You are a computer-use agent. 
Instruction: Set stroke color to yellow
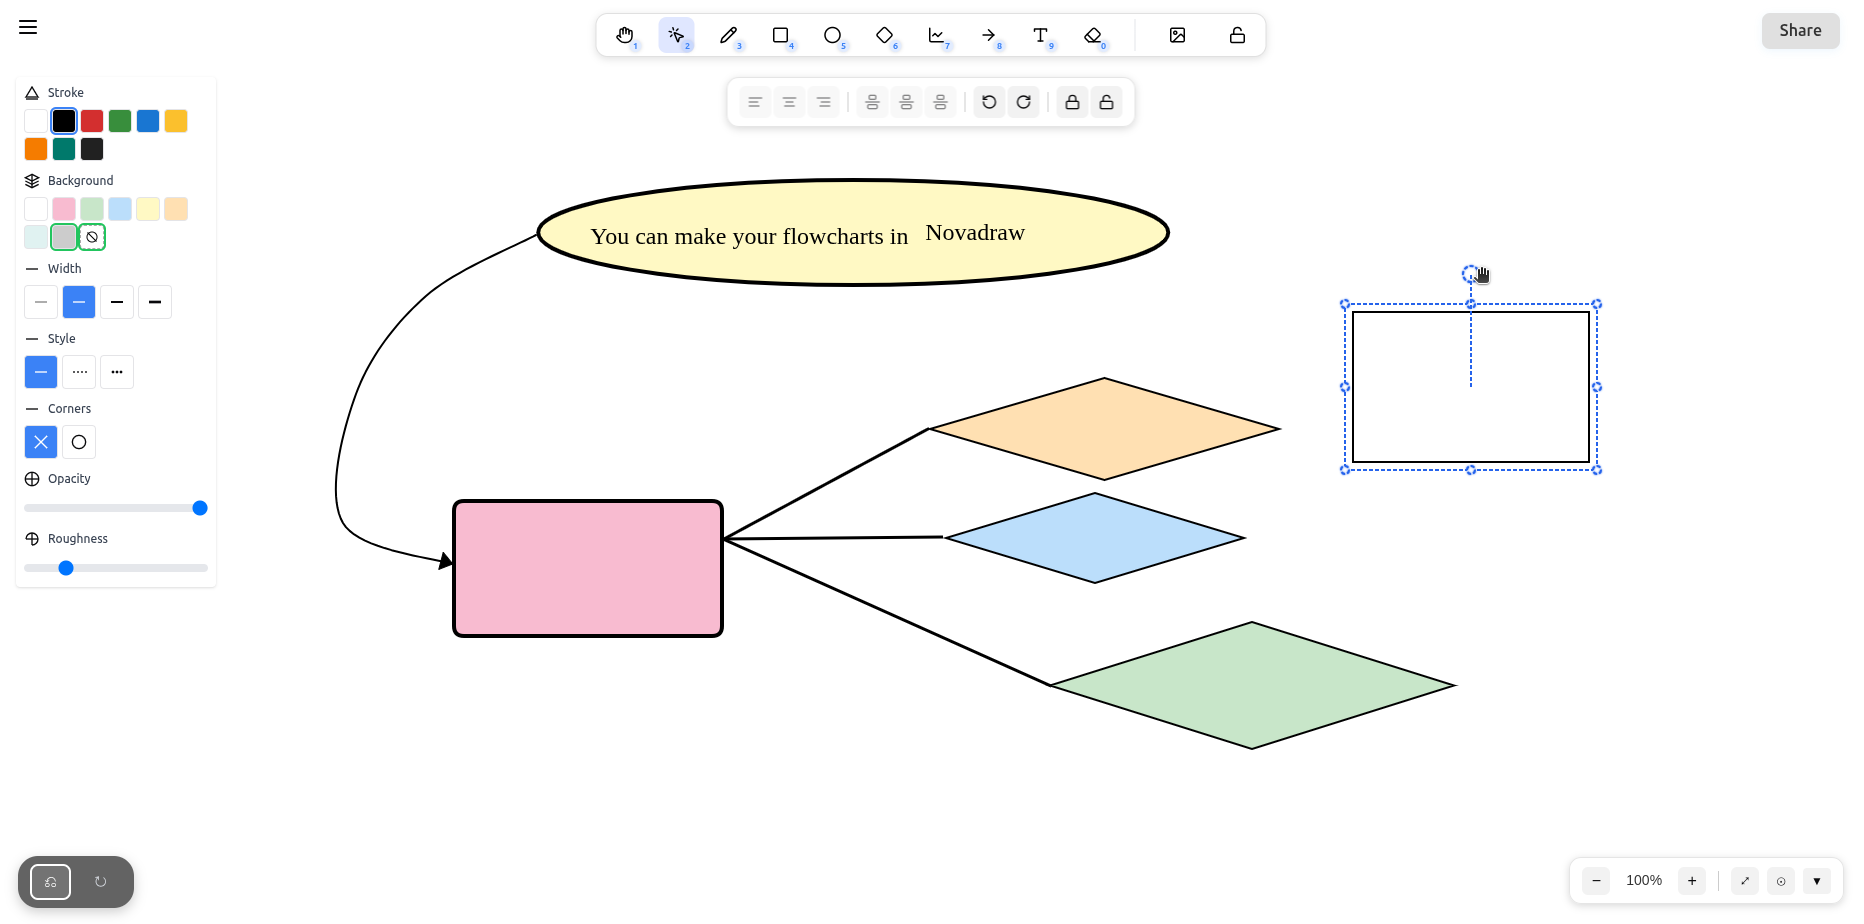pos(176,121)
